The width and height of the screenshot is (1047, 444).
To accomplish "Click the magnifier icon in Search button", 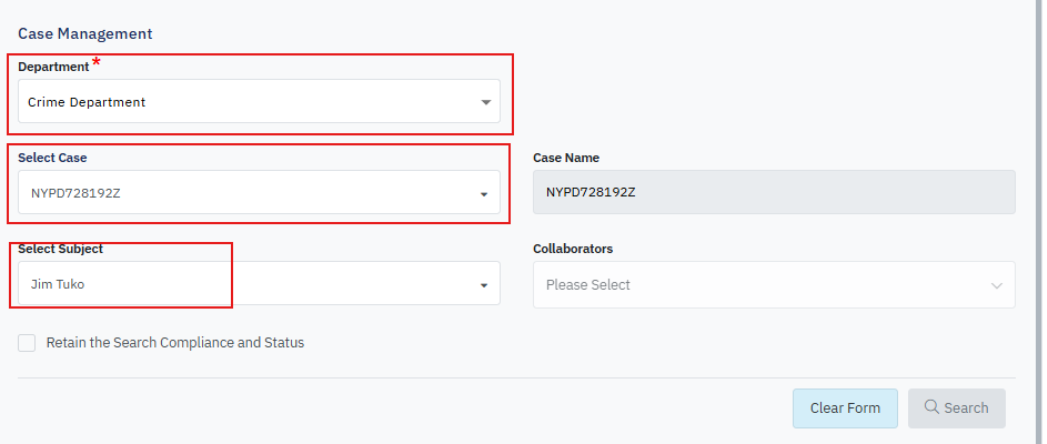I will (x=931, y=407).
